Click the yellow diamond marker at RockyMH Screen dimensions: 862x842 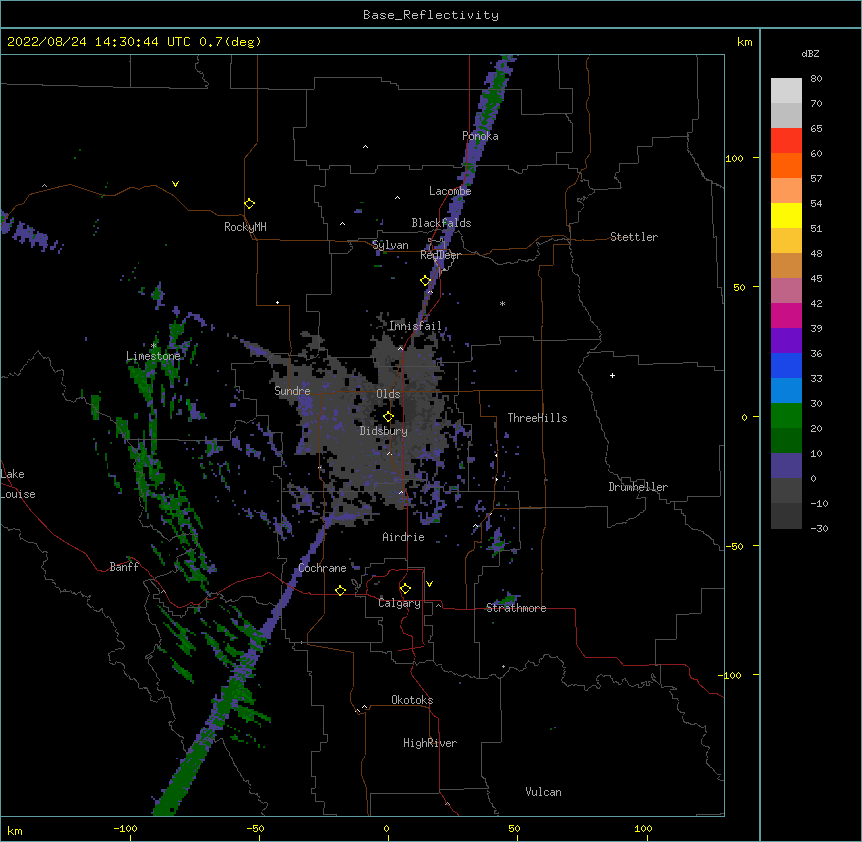pyautogui.click(x=250, y=204)
